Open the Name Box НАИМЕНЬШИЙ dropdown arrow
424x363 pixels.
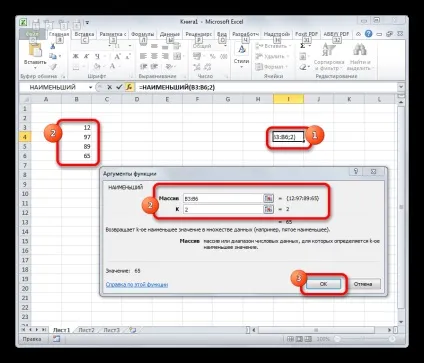(90, 87)
